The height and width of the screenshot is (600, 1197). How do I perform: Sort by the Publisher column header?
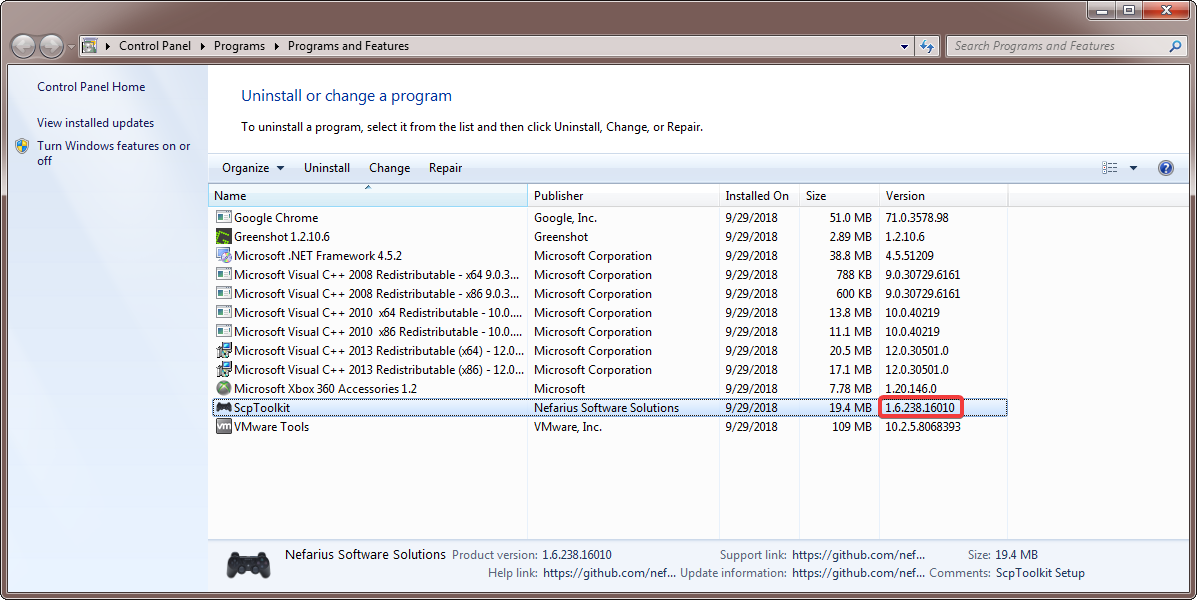(x=623, y=196)
